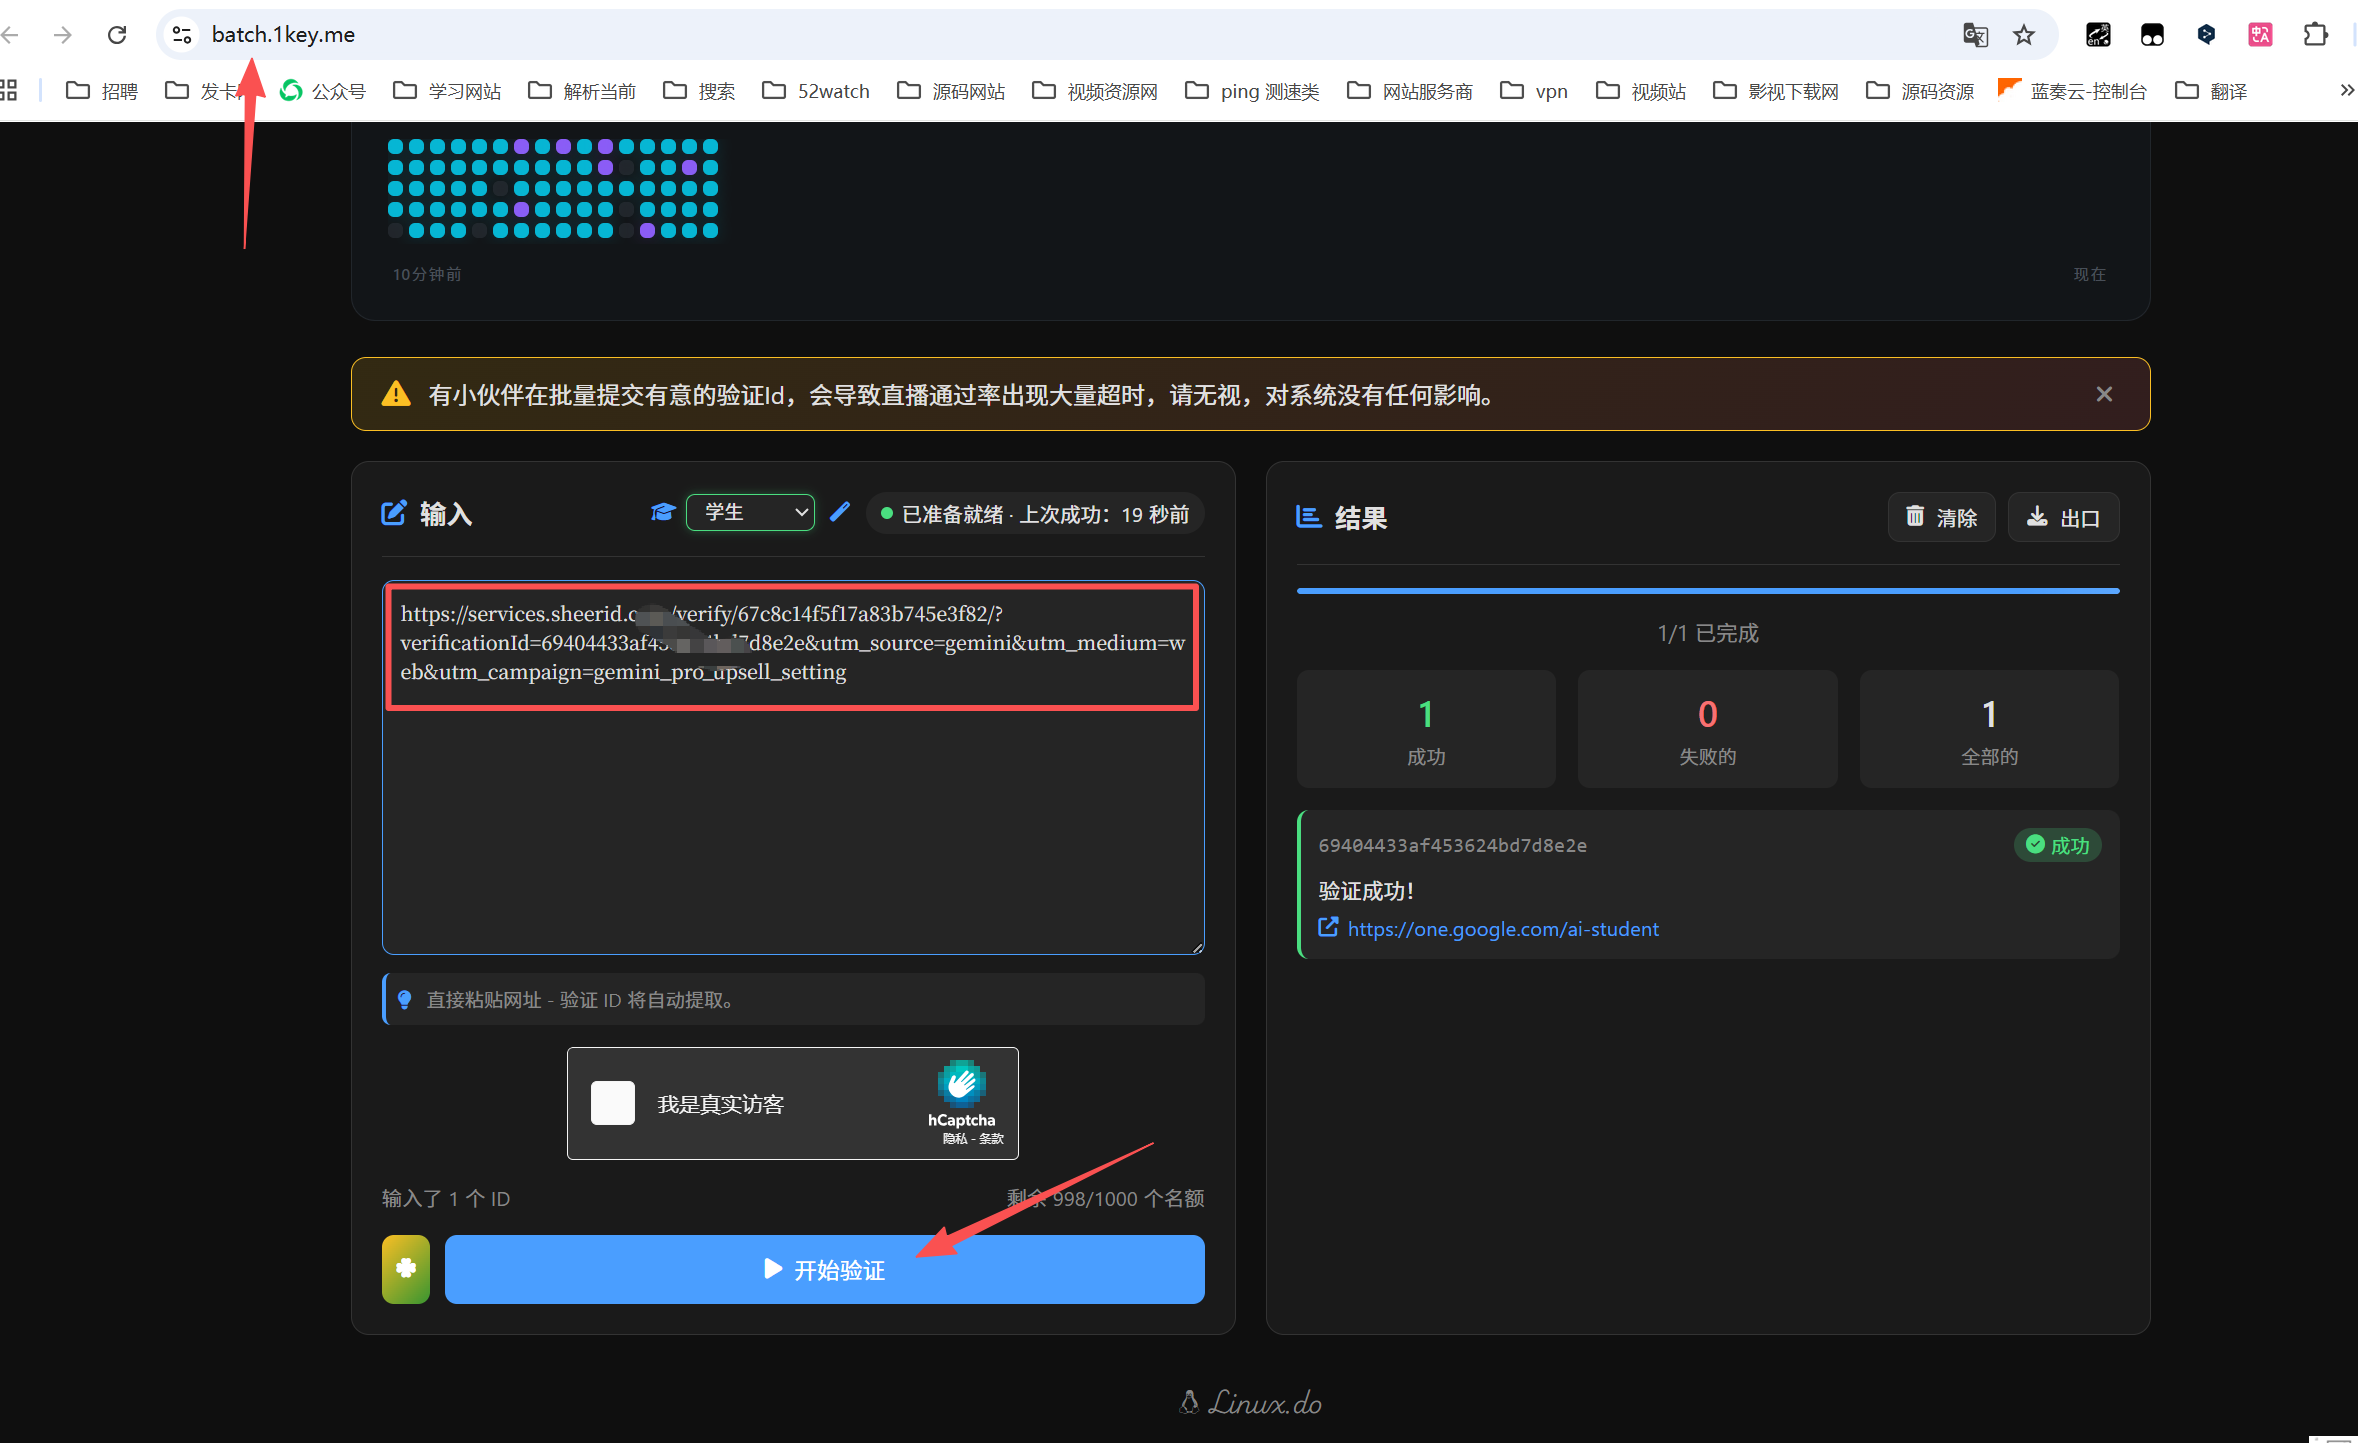Select the pen edit icon next to 学生 dropdown

[839, 512]
